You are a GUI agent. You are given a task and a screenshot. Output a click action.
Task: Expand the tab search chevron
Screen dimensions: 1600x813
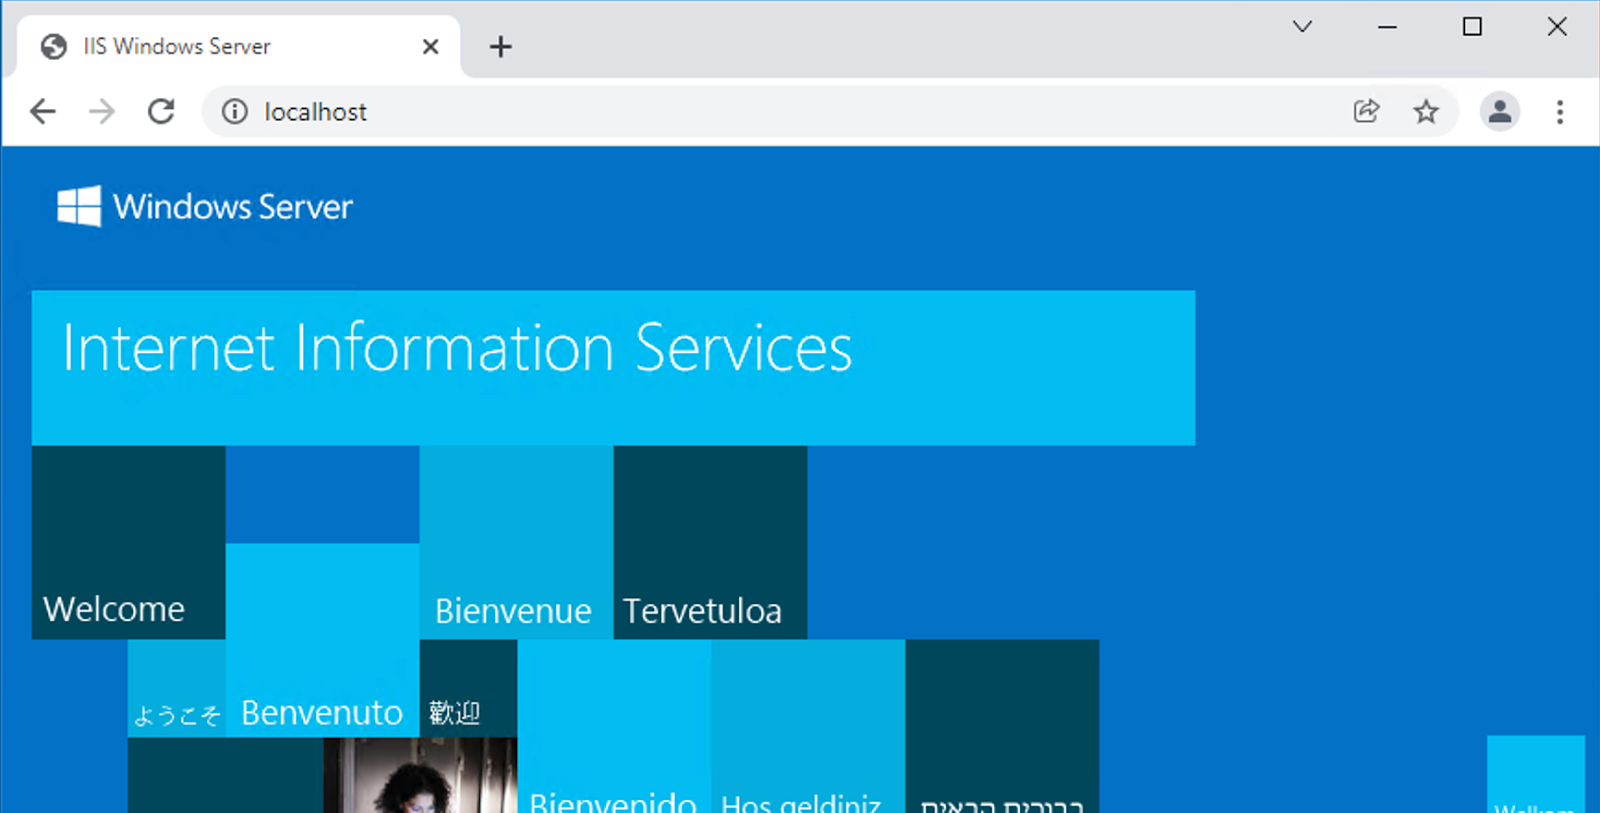[1302, 26]
